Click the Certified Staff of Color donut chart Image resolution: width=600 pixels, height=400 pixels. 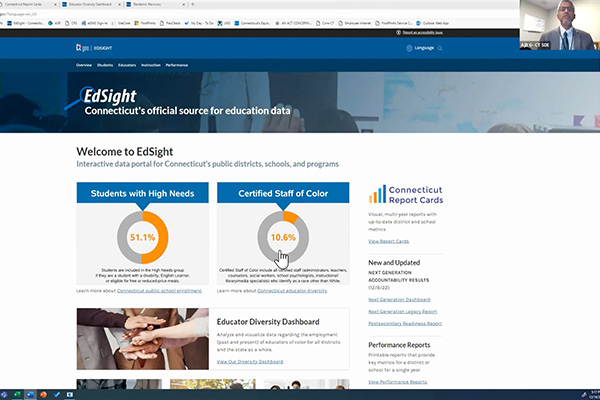pyautogui.click(x=282, y=238)
